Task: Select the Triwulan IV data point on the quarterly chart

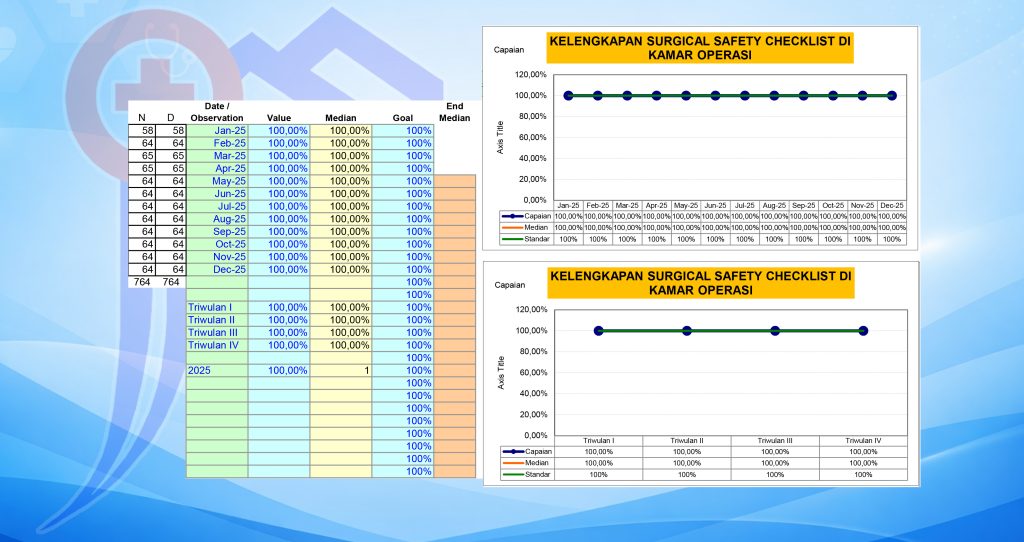Action: [x=863, y=331]
